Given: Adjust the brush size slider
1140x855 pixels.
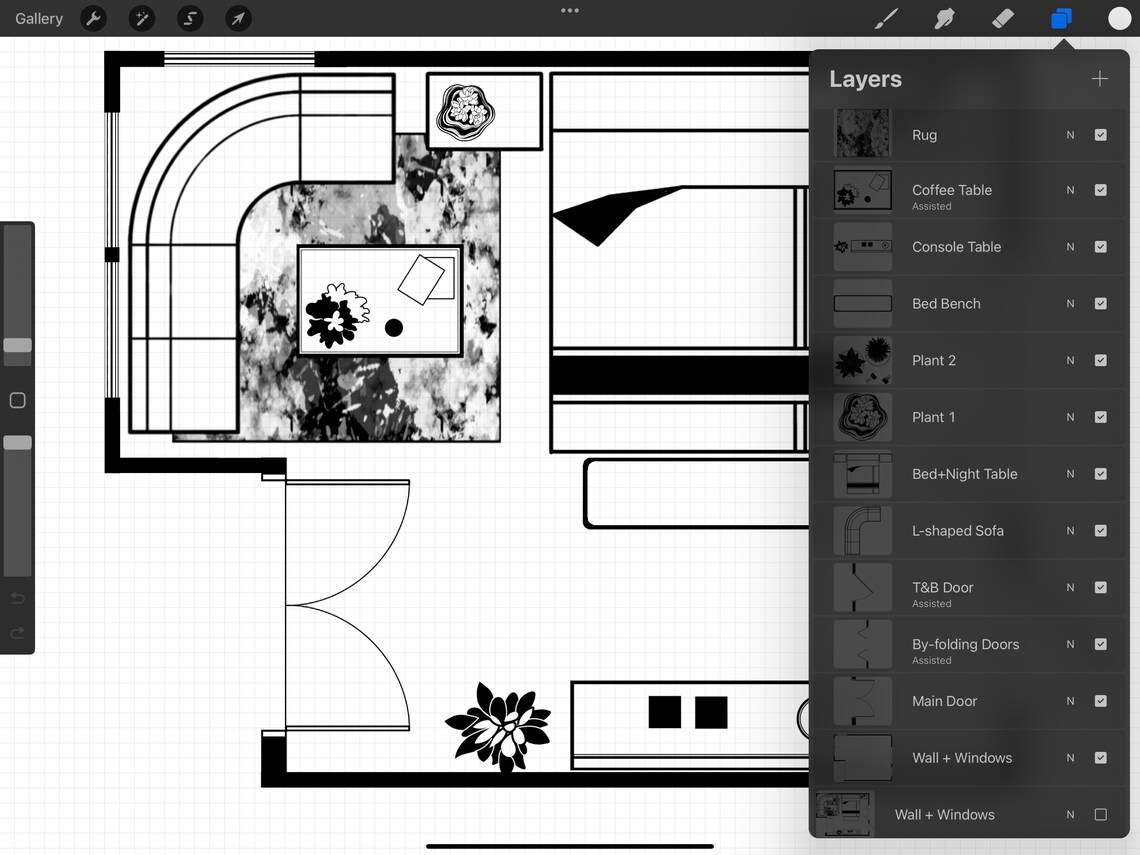Looking at the screenshot, I should 17,345.
